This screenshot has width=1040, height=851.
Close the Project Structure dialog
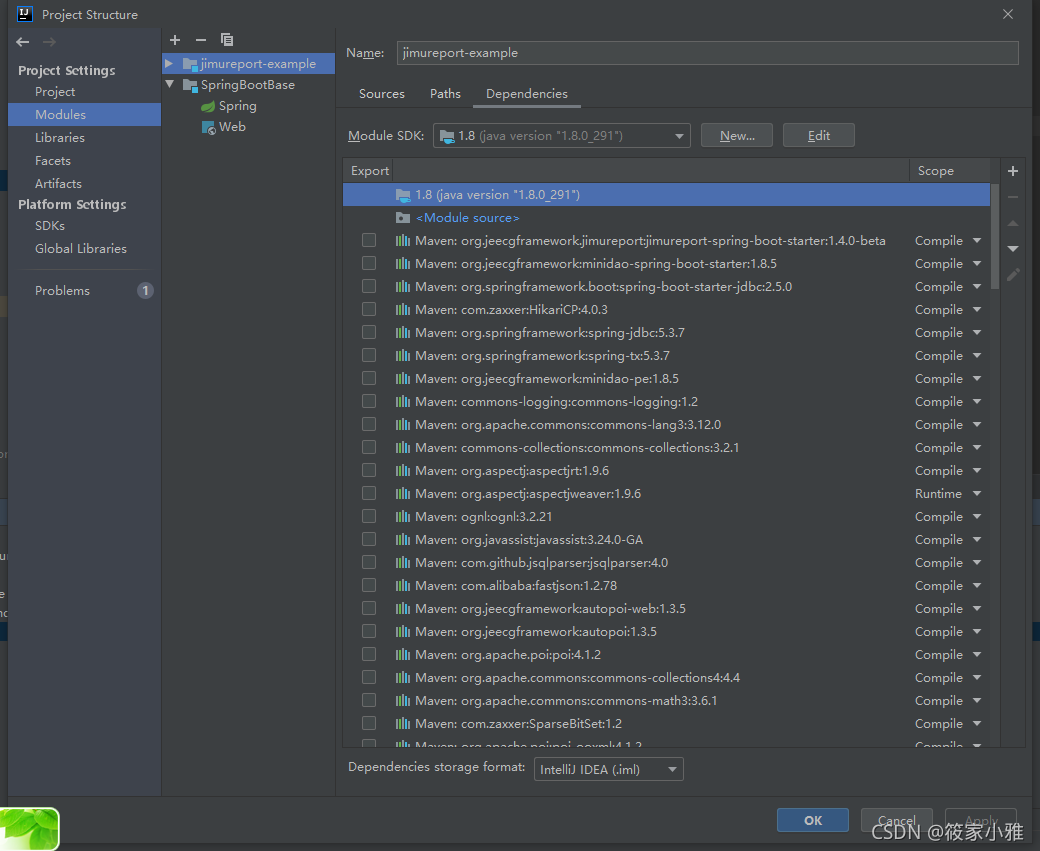click(x=1008, y=14)
